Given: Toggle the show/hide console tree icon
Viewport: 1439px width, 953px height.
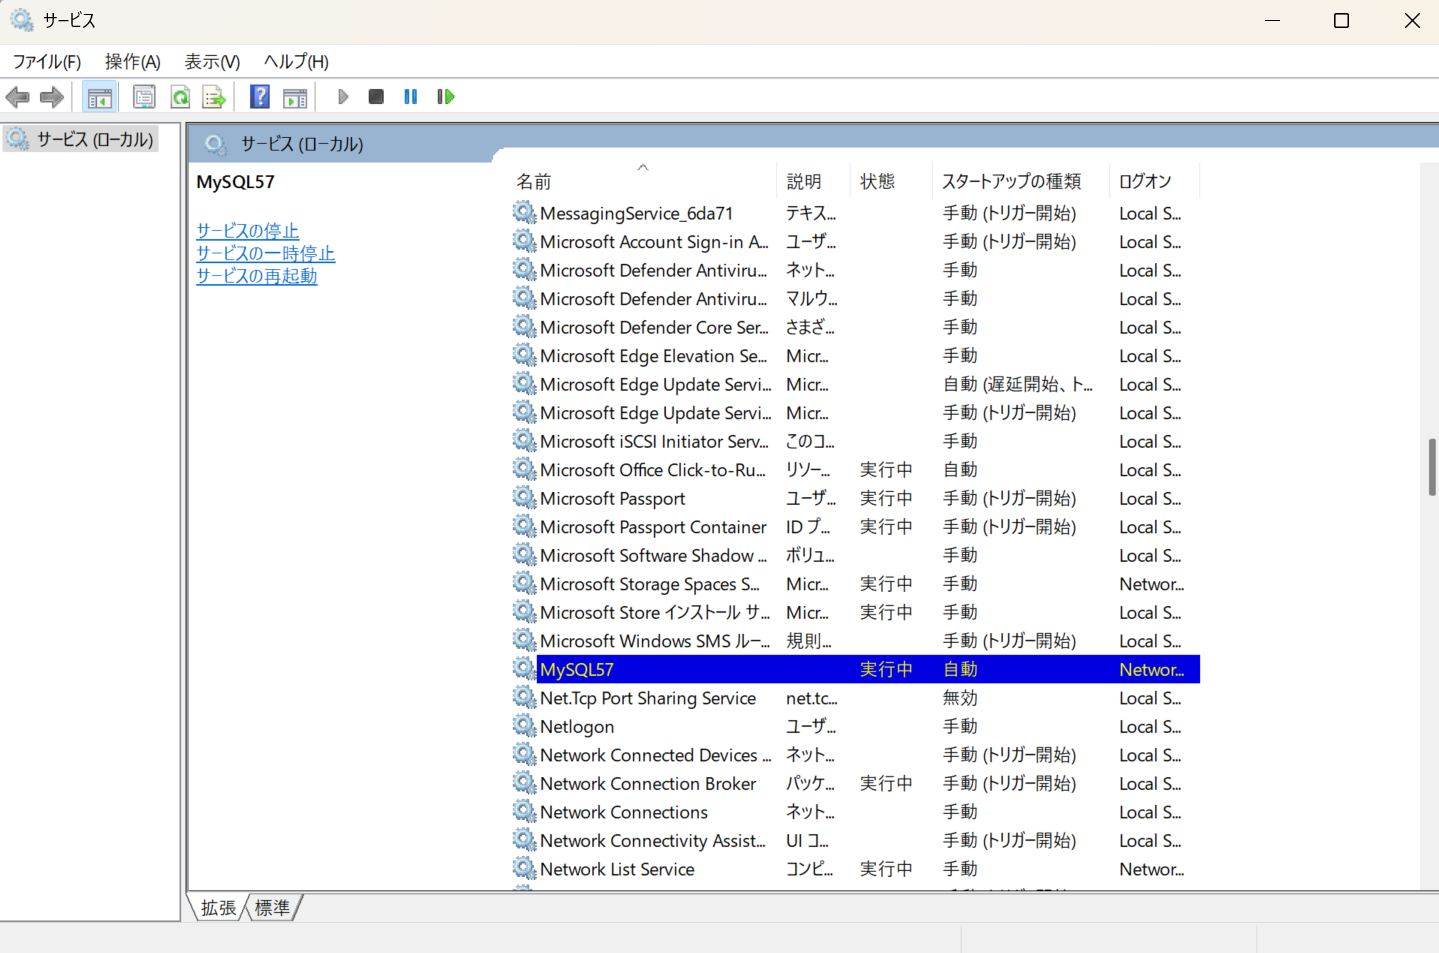Looking at the screenshot, I should coord(100,97).
